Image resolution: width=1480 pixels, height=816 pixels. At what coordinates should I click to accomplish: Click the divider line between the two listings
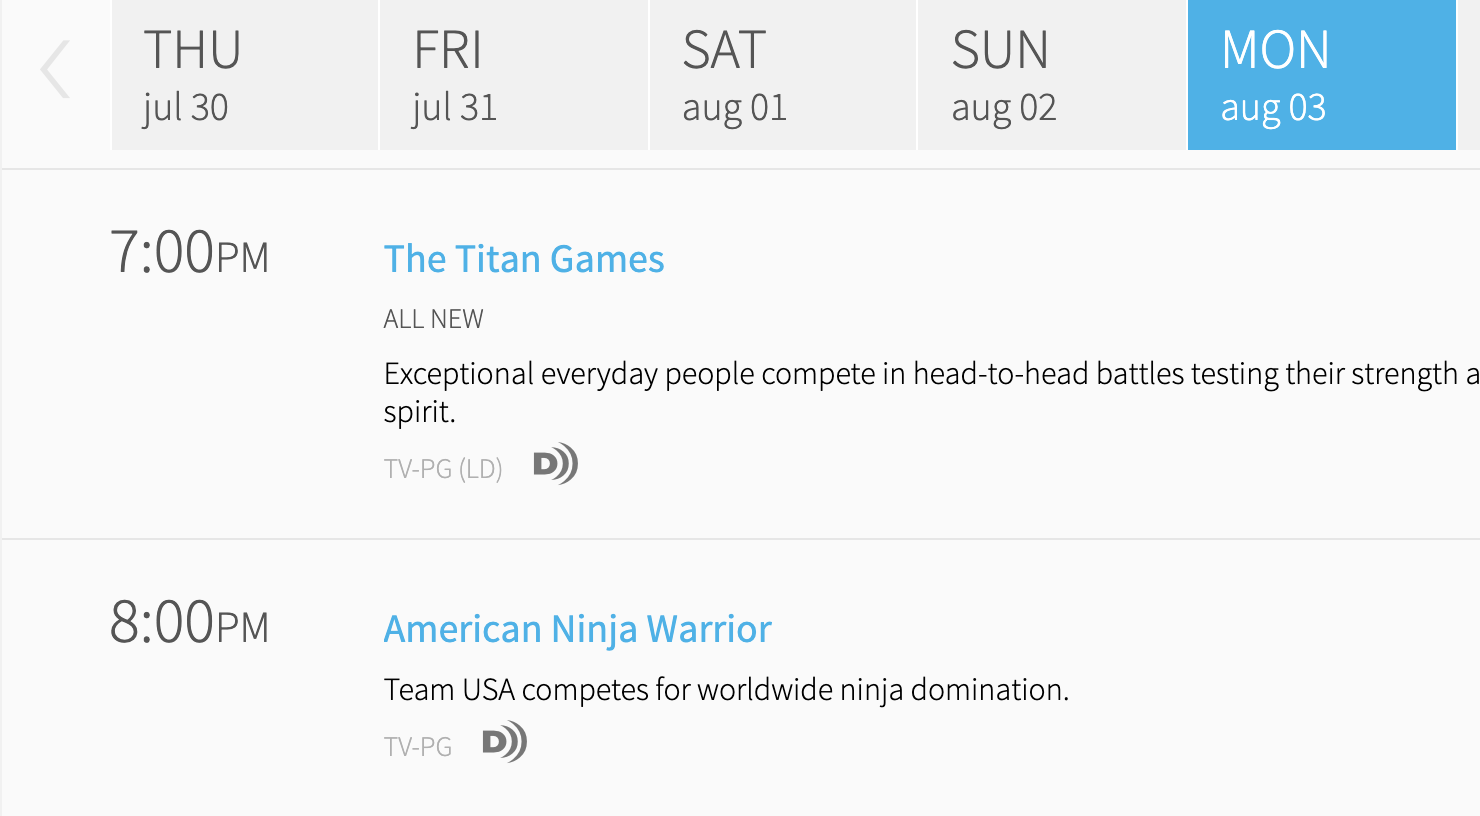pos(741,539)
